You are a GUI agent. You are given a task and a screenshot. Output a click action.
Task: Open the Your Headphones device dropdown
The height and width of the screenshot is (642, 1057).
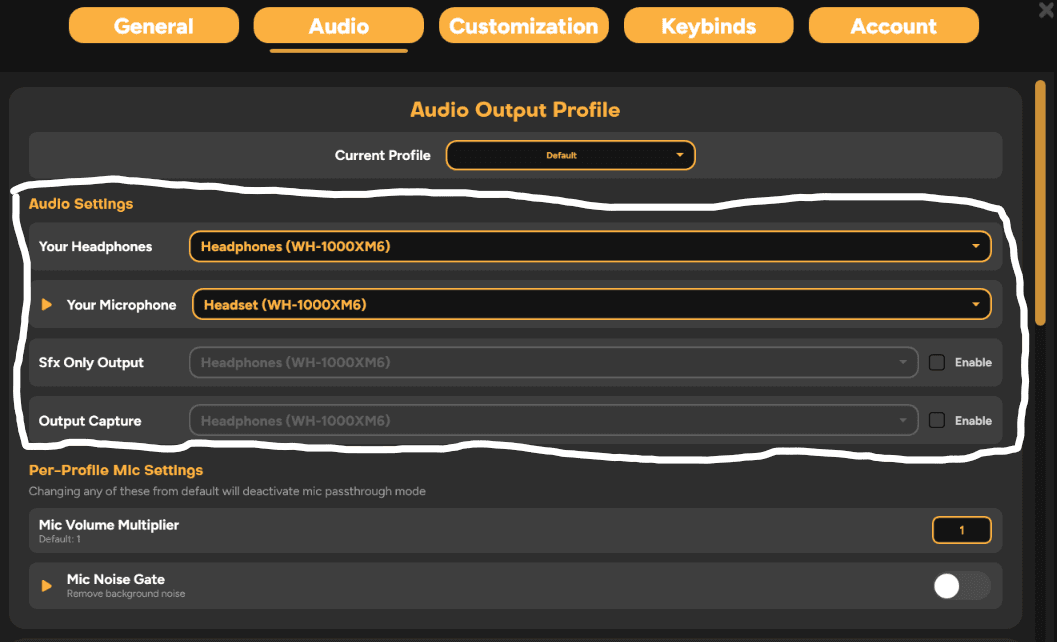tap(590, 247)
